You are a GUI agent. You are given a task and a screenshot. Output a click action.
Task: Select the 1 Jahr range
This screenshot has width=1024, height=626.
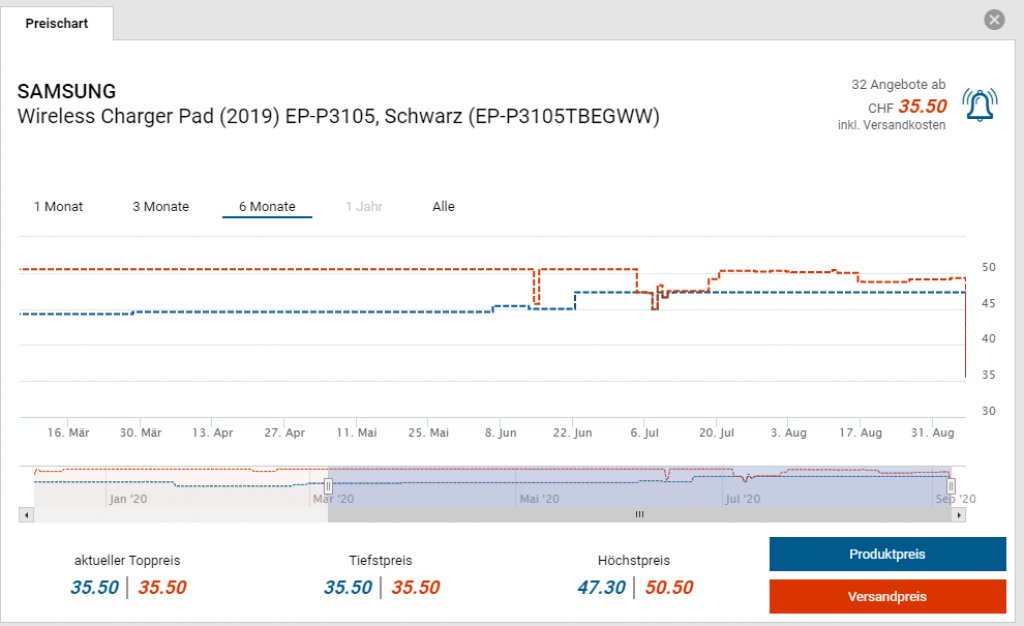[364, 206]
